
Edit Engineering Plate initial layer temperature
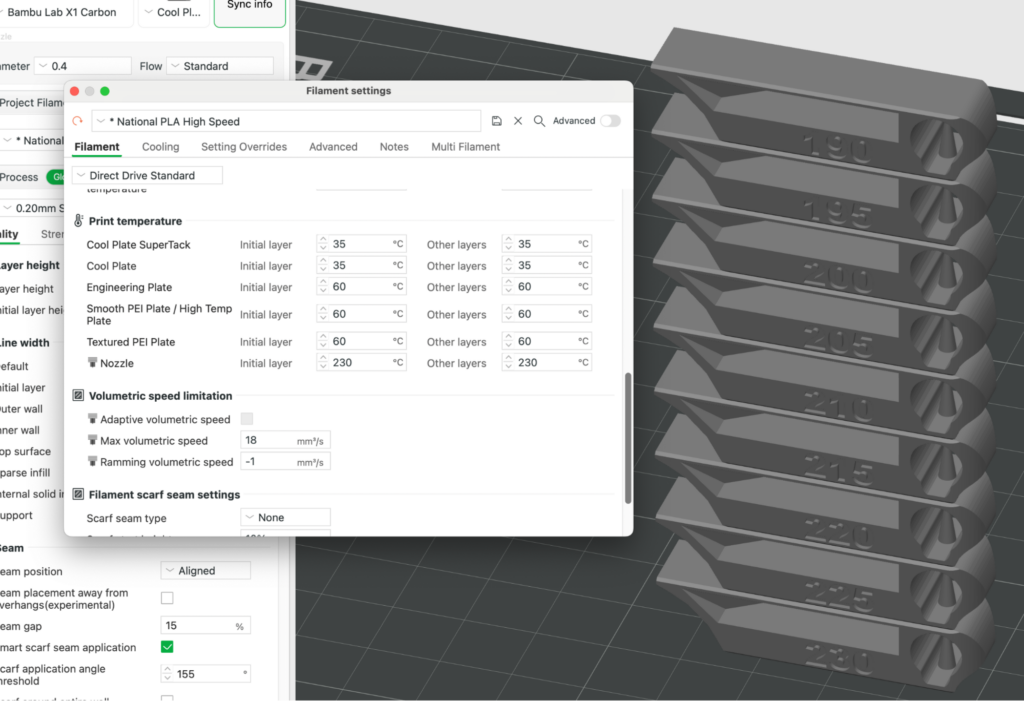pyautogui.click(x=361, y=286)
